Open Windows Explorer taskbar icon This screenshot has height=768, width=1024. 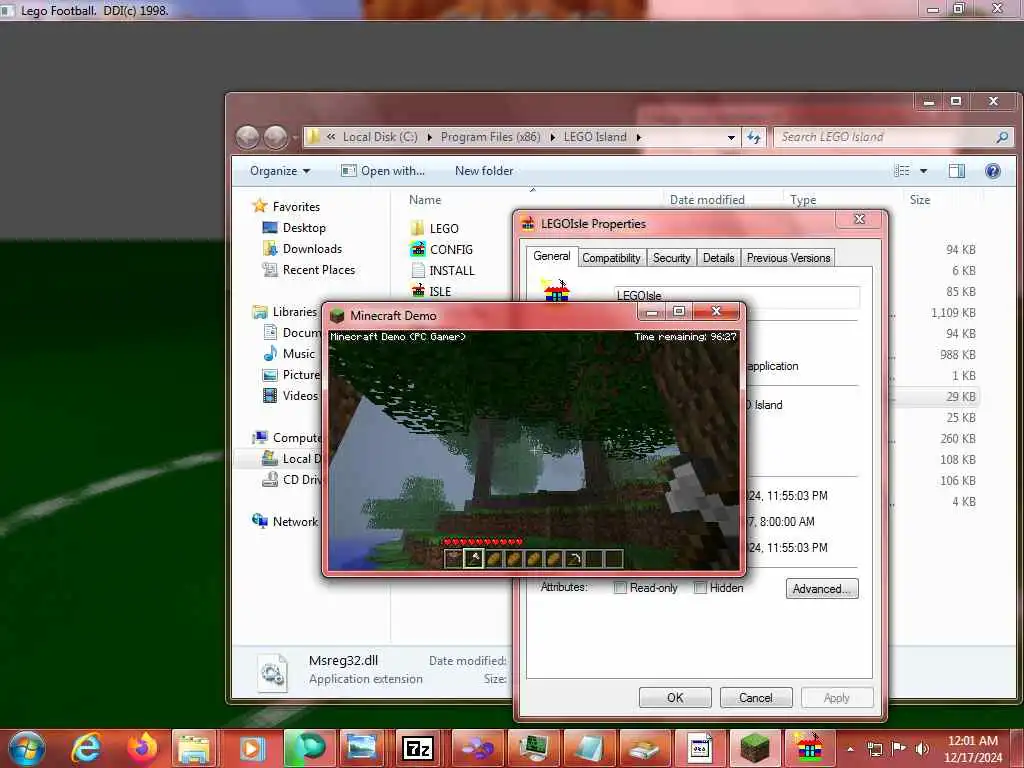pyautogui.click(x=194, y=748)
